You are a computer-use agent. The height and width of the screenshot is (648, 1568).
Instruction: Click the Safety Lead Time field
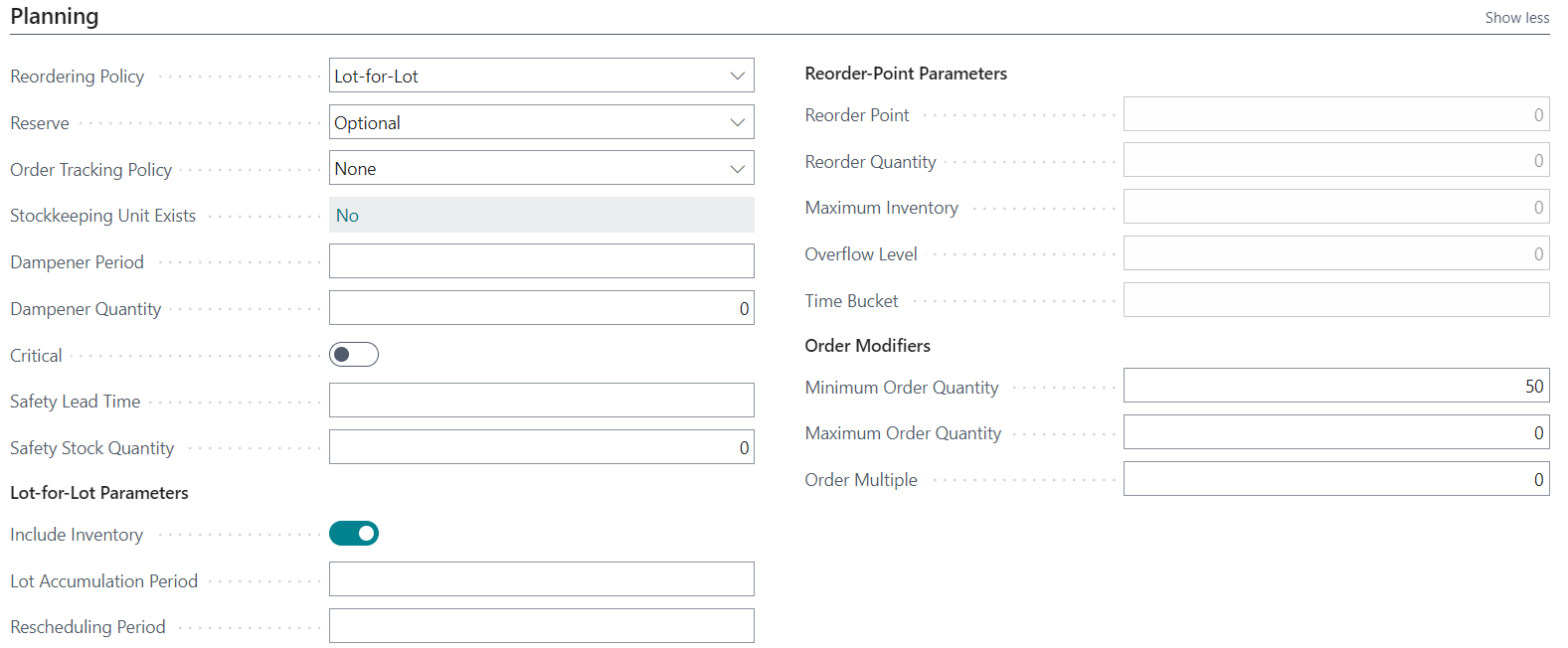(x=540, y=400)
